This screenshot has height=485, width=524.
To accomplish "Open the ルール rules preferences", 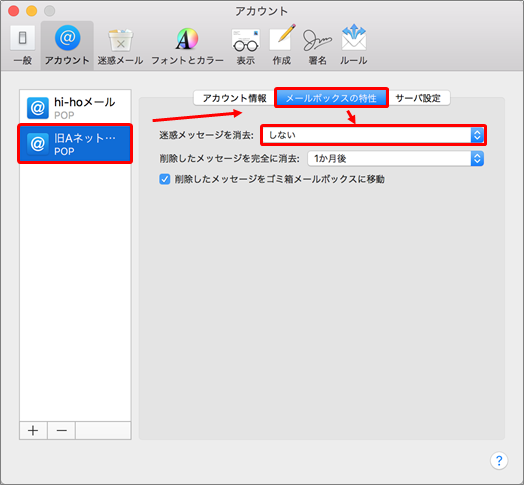I will click(x=354, y=45).
